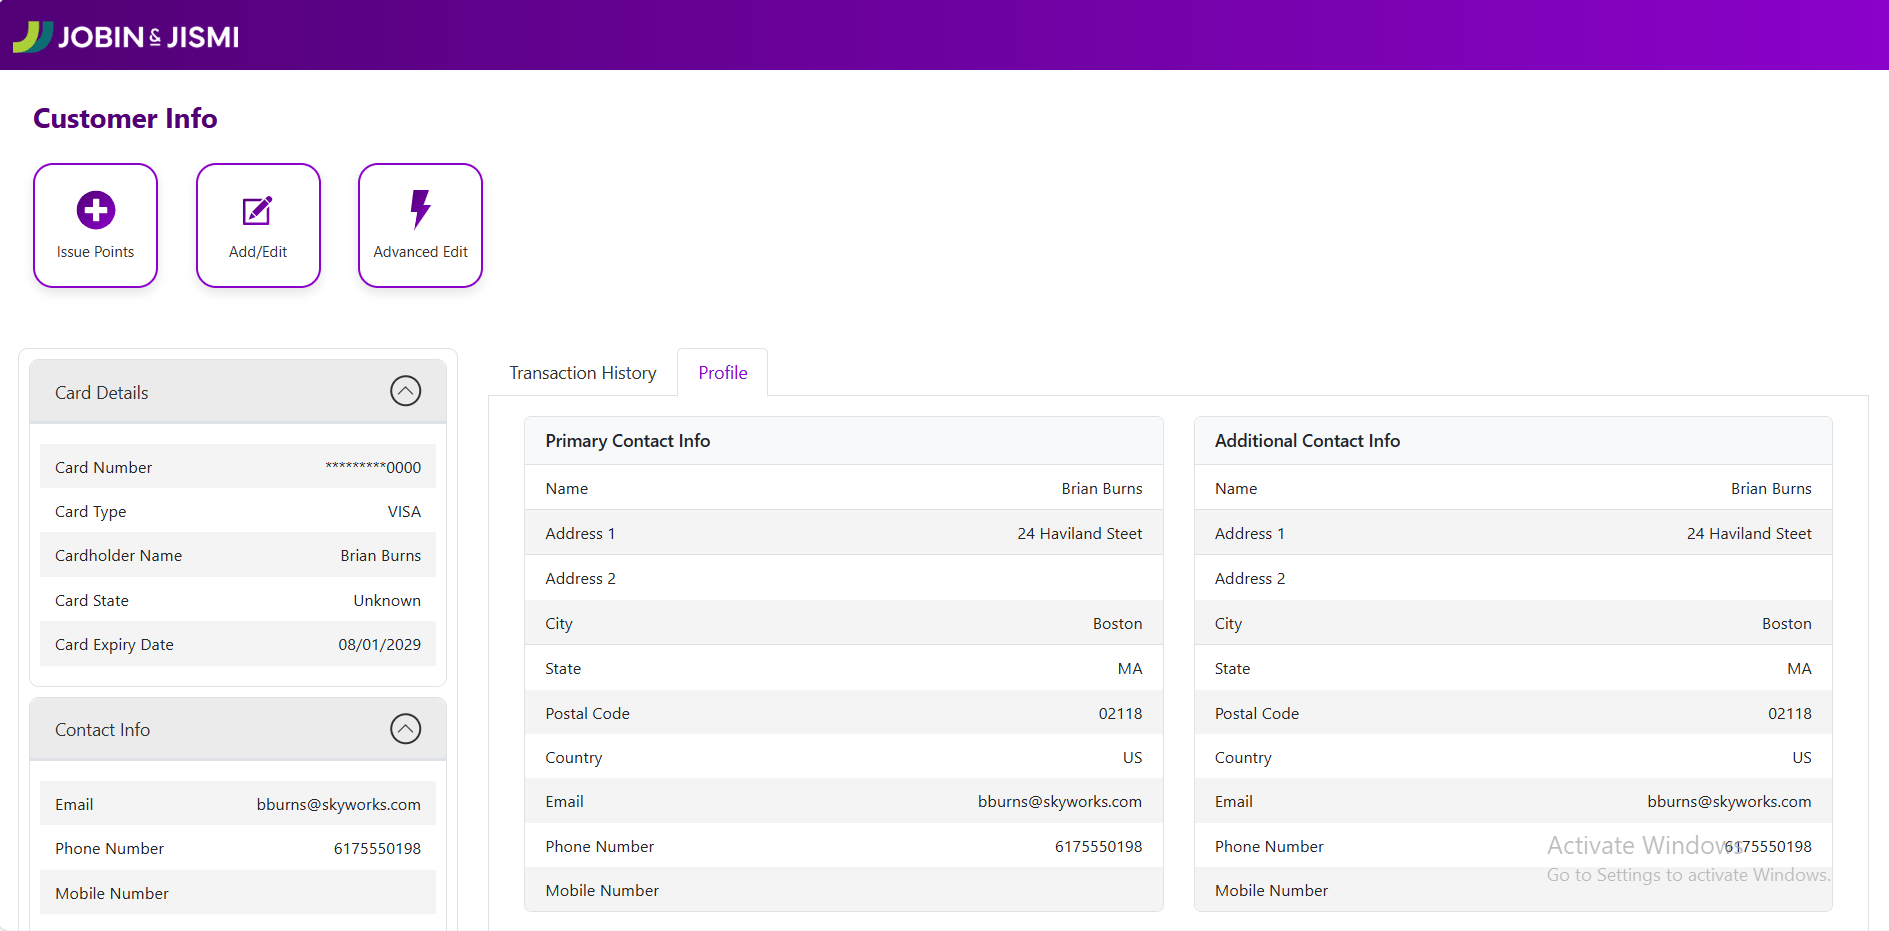The image size is (1889, 931).
Task: Switch to the Transaction History tab
Action: [582, 373]
